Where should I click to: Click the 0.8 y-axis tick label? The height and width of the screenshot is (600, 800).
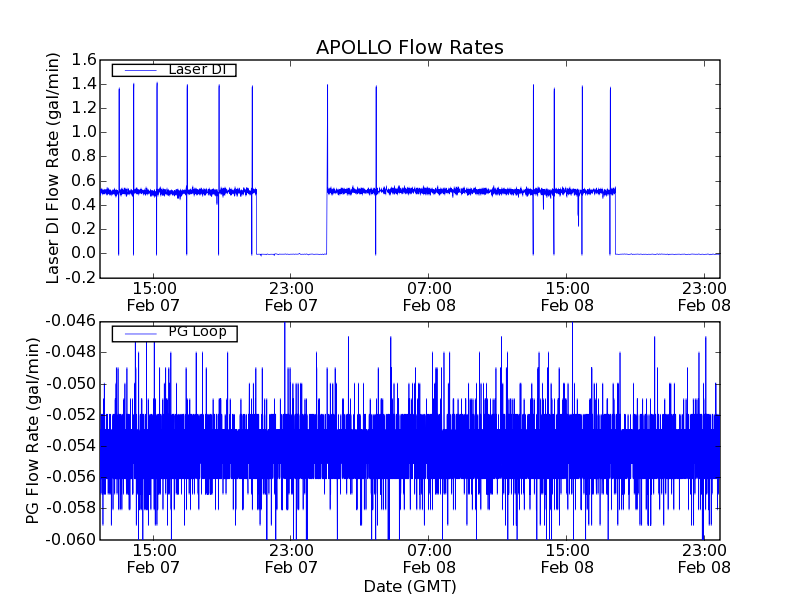pyautogui.click(x=84, y=156)
